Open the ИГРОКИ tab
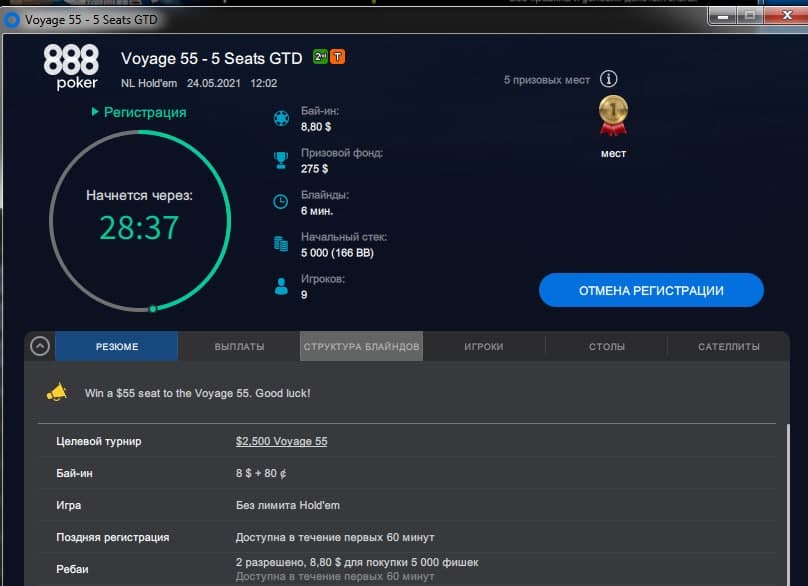Screen dimensions: 808x586 pyautogui.click(x=484, y=346)
